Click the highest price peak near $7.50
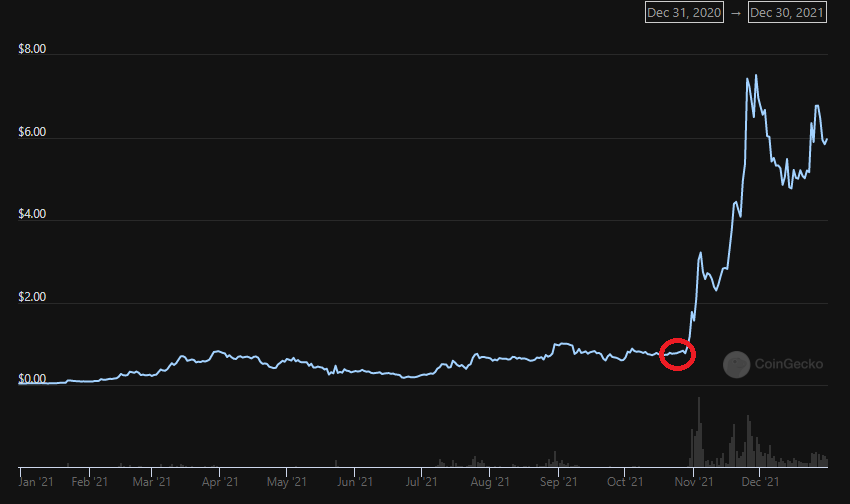 click(x=755, y=76)
